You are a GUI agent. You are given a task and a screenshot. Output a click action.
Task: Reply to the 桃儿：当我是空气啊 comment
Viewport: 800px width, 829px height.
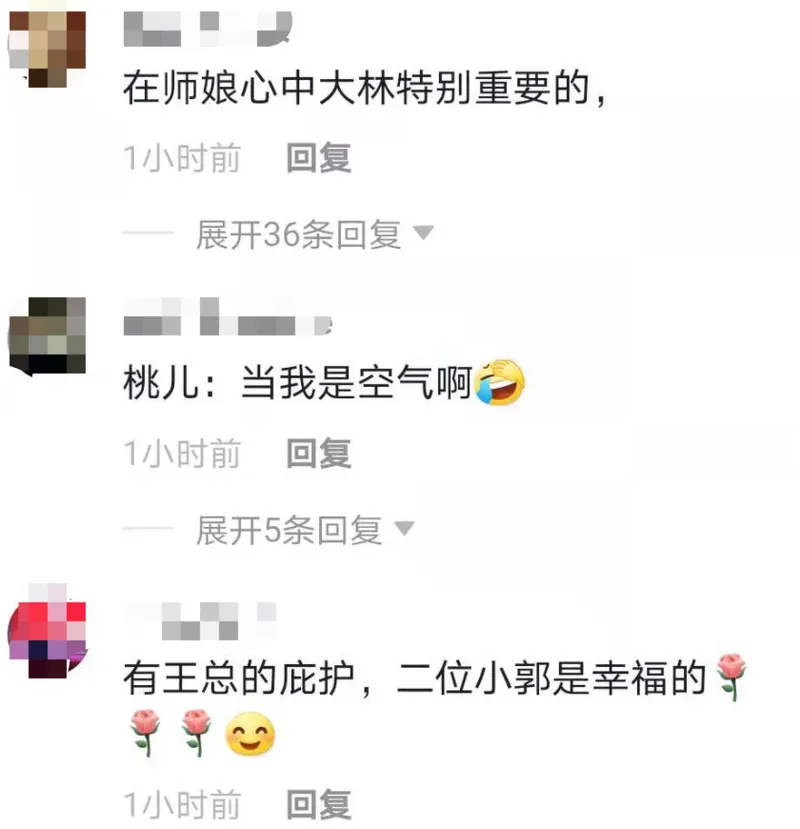click(319, 453)
